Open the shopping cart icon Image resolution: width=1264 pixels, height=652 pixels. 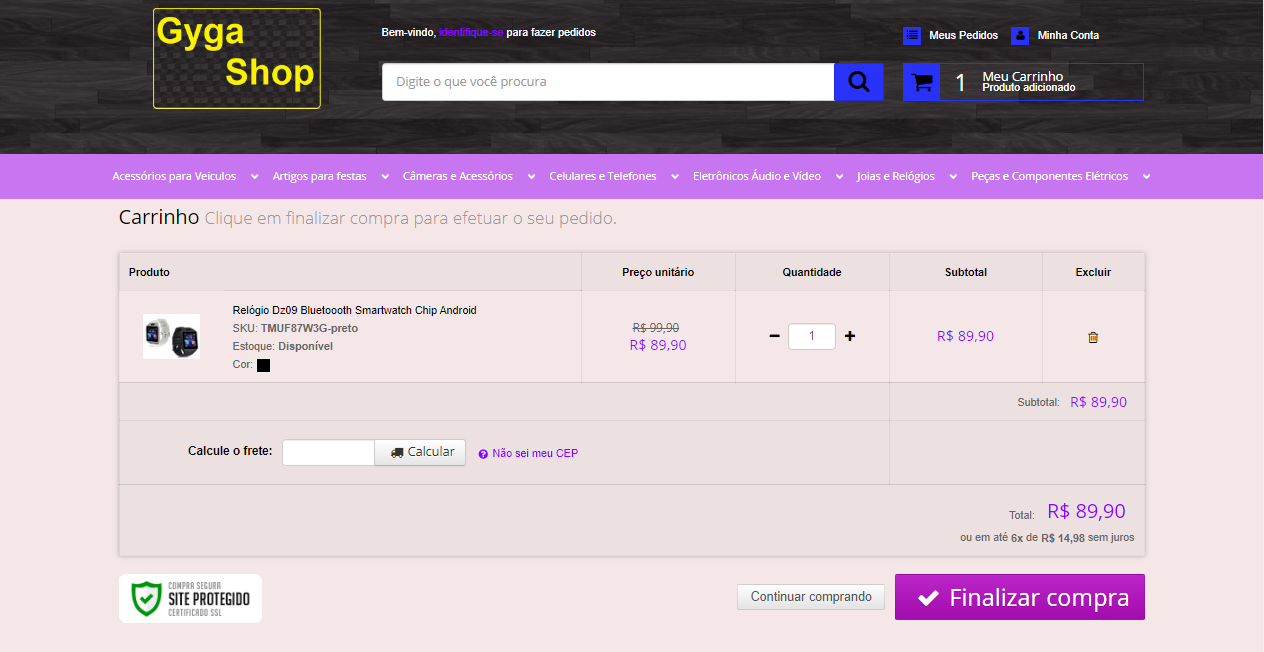[921, 82]
